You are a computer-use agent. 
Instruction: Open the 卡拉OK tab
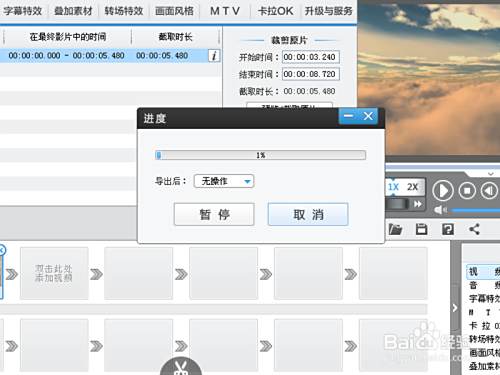click(x=275, y=11)
